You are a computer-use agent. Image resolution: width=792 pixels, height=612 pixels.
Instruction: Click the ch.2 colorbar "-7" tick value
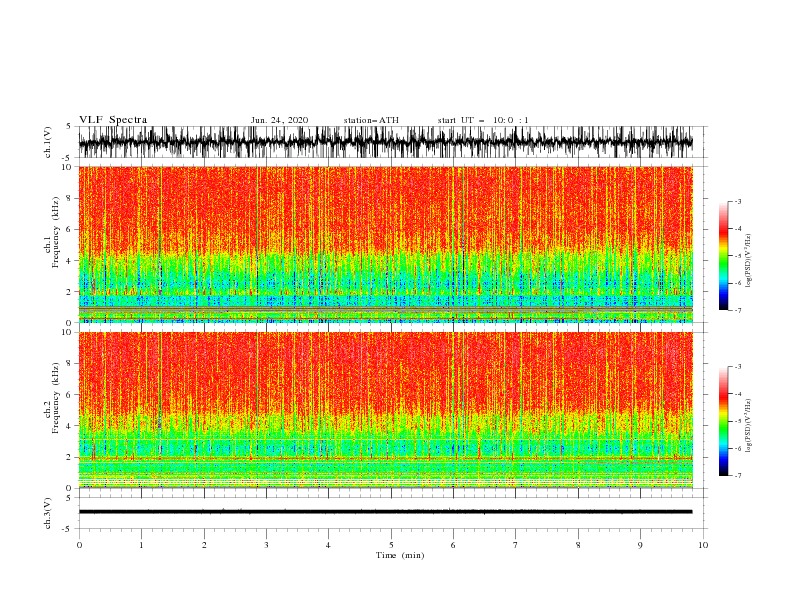coord(737,475)
